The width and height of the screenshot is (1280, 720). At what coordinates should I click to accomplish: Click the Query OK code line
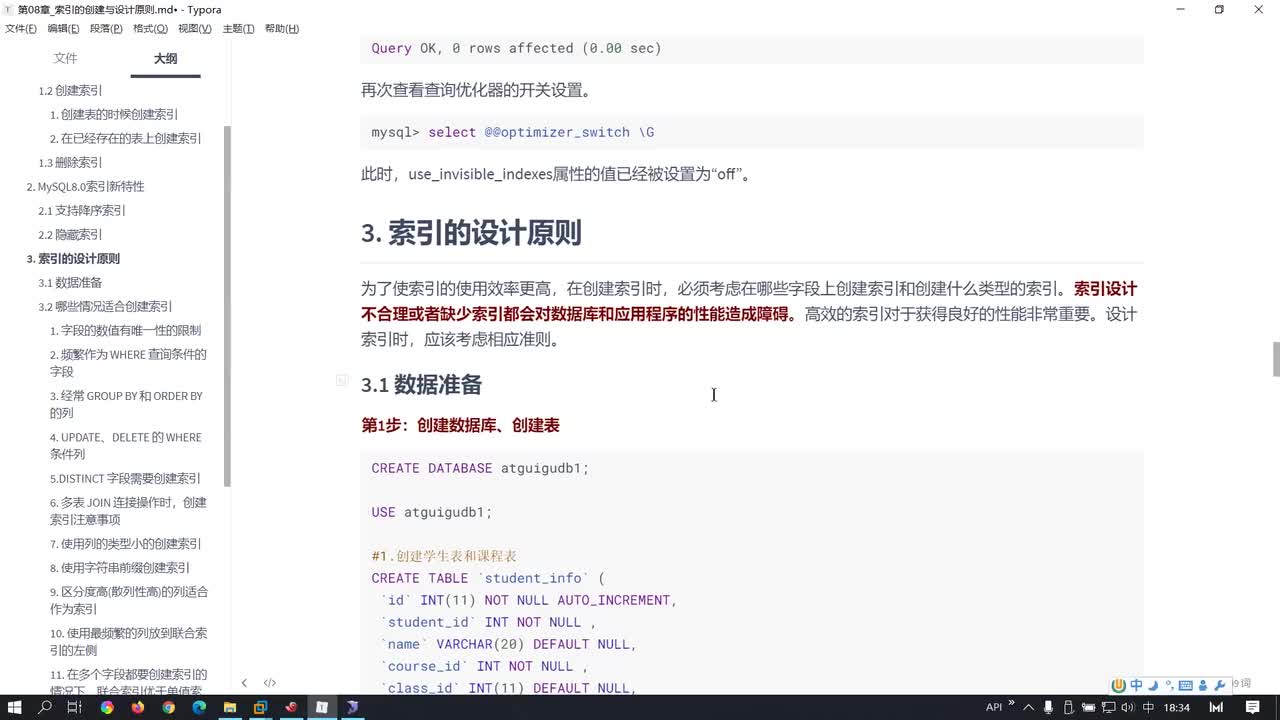tap(516, 48)
